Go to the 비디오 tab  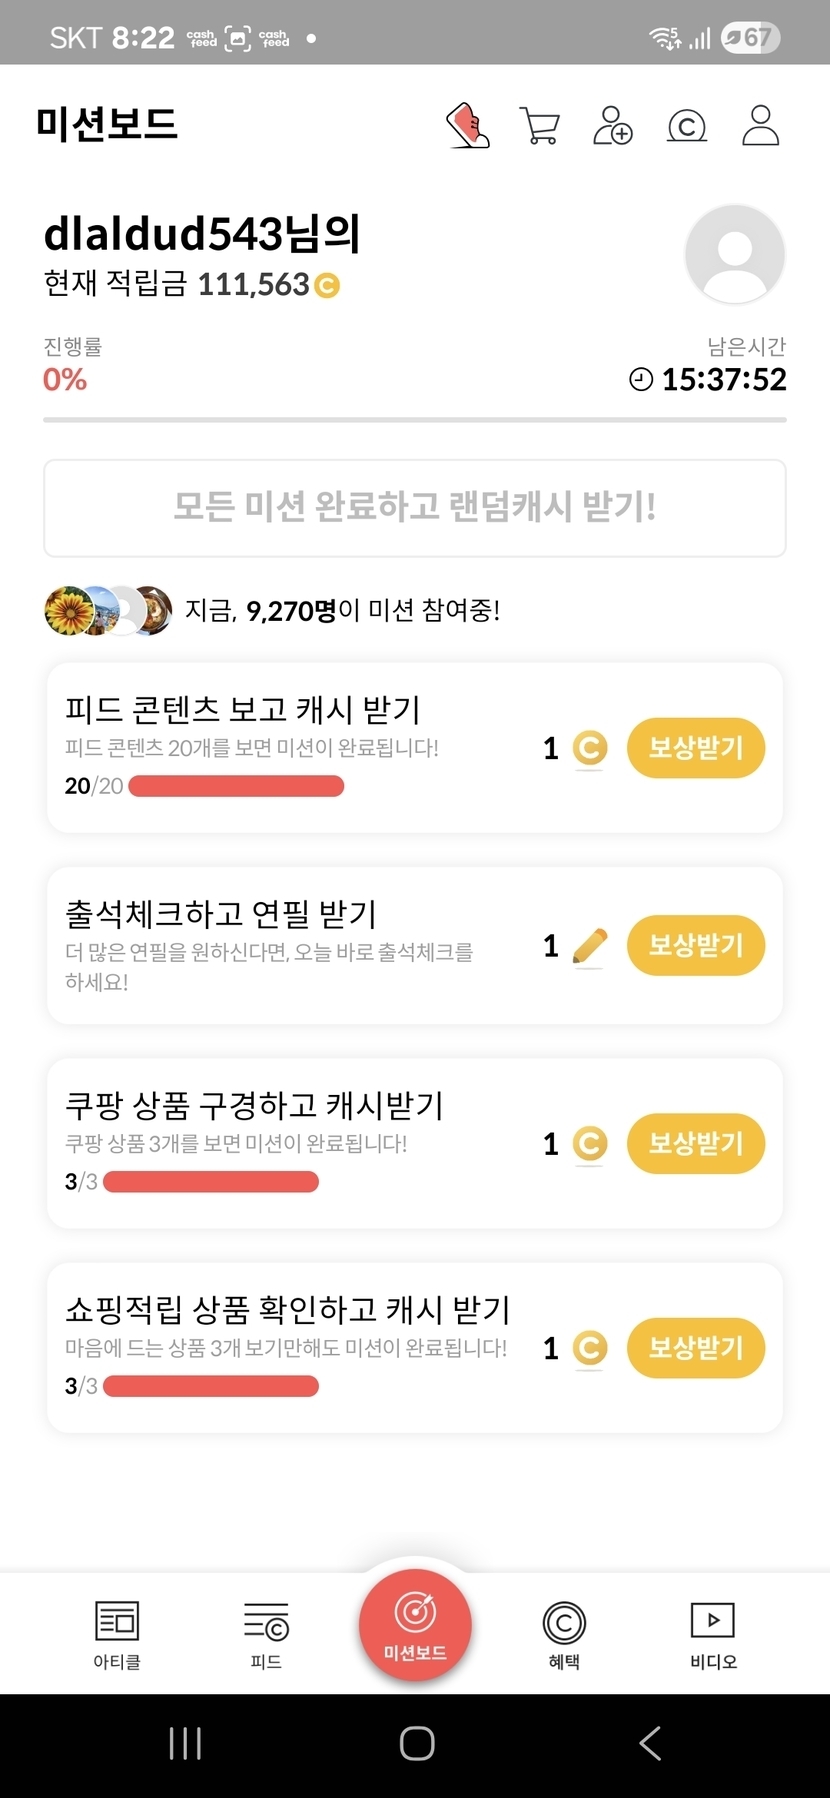pos(713,1634)
